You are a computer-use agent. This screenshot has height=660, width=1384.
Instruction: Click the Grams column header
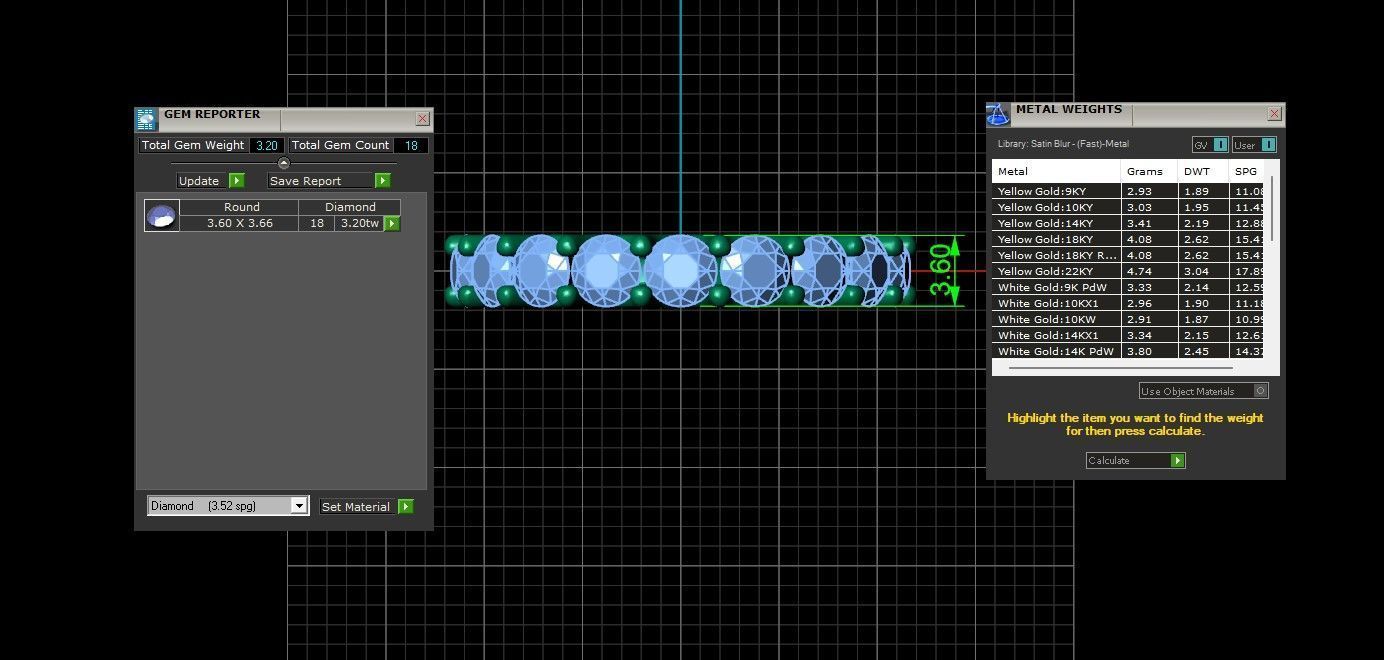[x=1149, y=171]
